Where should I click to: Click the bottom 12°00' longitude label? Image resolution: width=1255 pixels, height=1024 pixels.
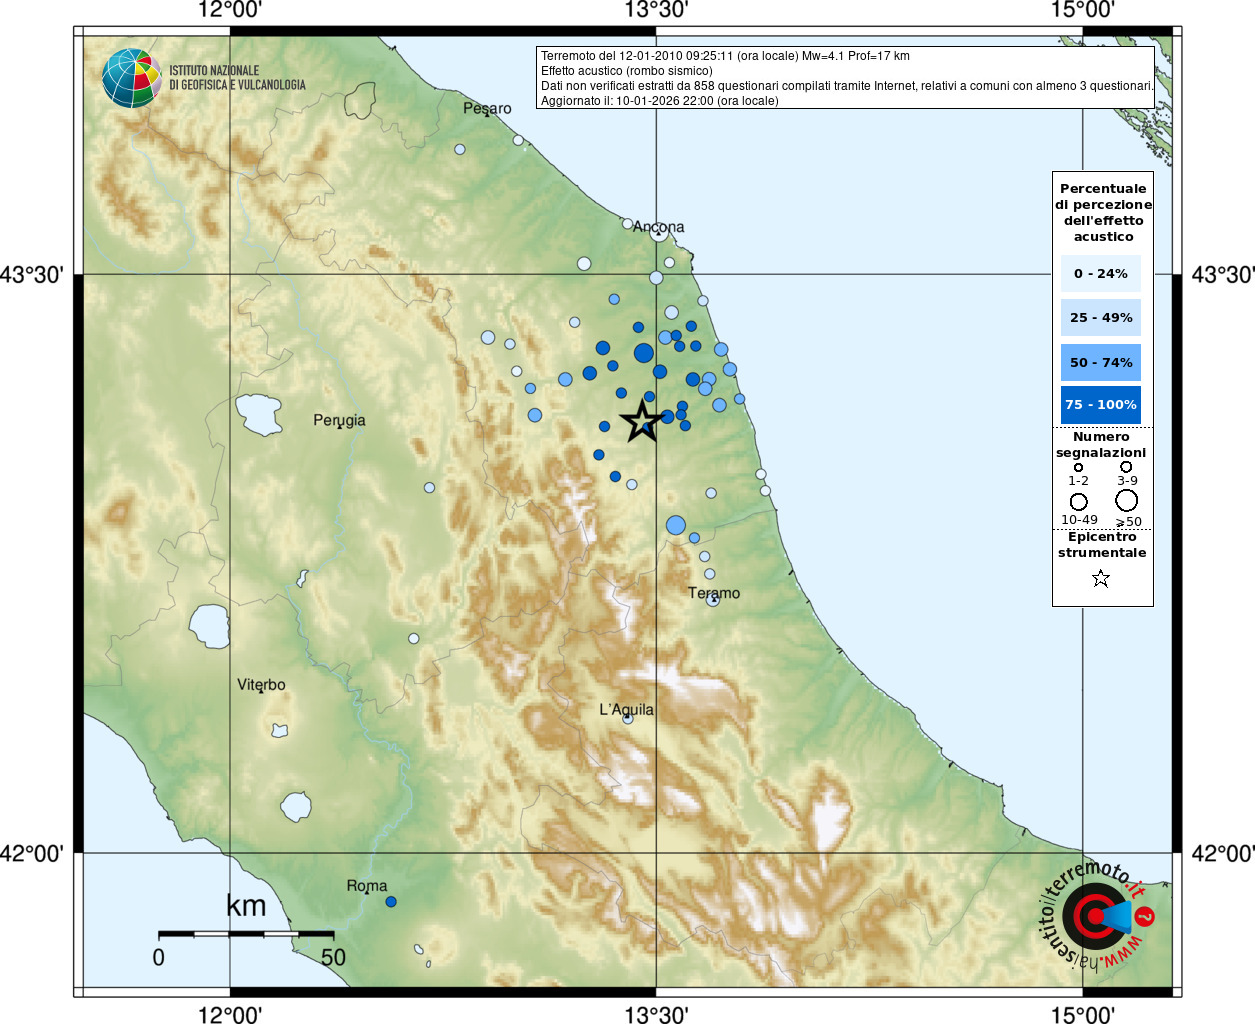[230, 1015]
